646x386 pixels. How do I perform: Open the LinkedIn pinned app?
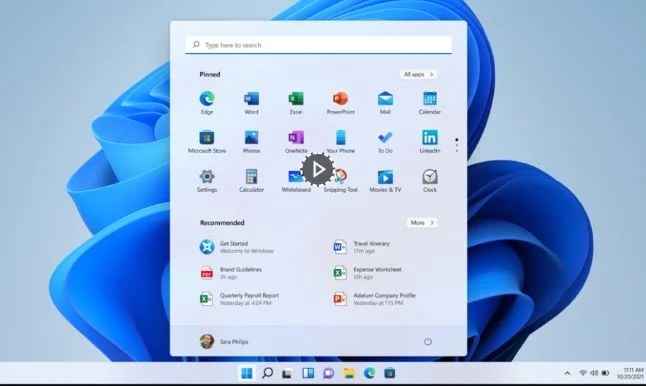pos(430,142)
